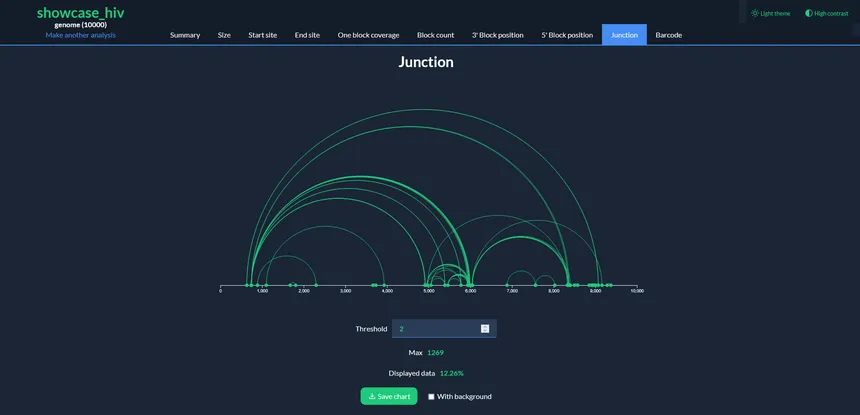This screenshot has width=860, height=415.
Task: Check the With background checkbox
Action: pos(431,396)
